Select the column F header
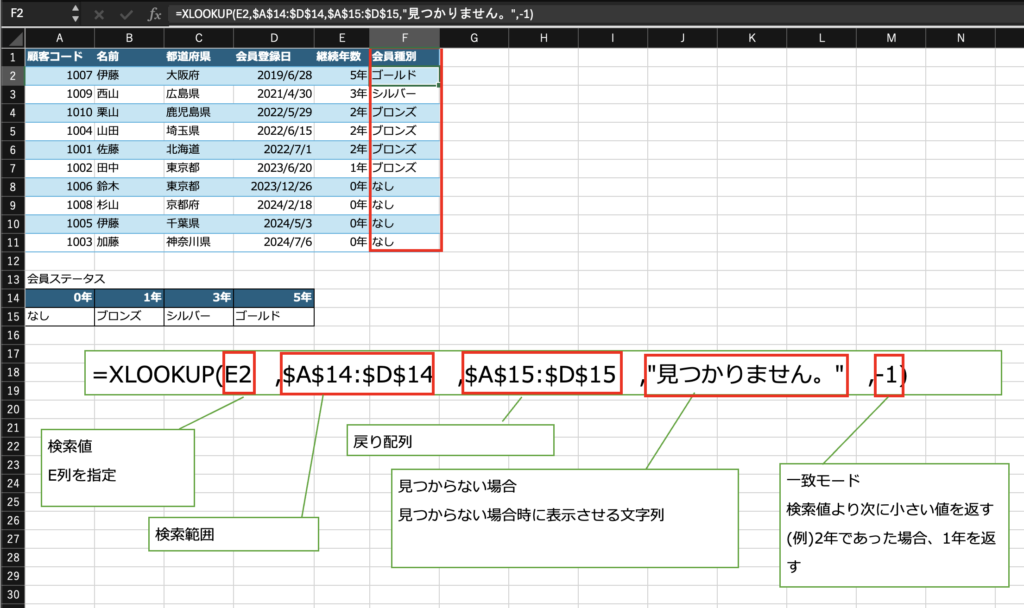This screenshot has width=1024, height=608. pyautogui.click(x=404, y=38)
